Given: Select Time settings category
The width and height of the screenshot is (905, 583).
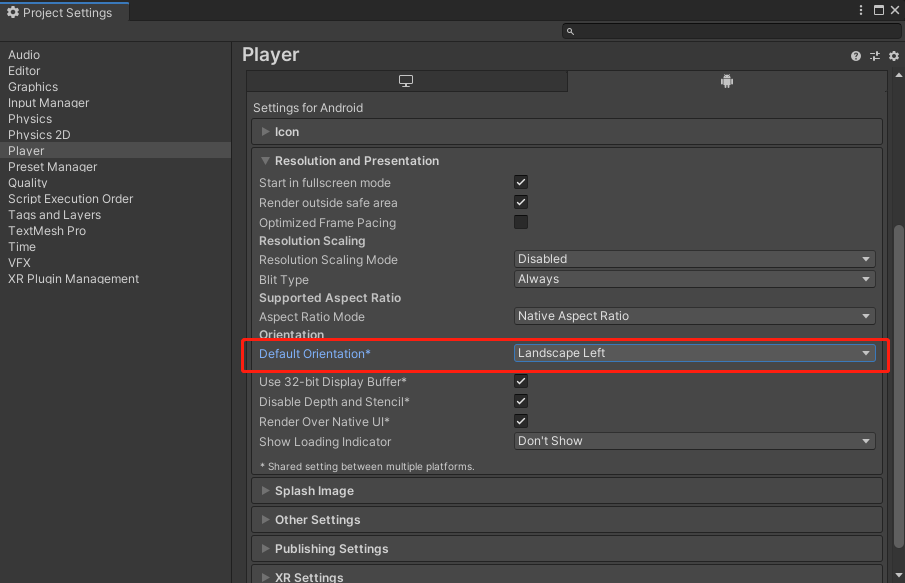Looking at the screenshot, I should tap(115, 246).
